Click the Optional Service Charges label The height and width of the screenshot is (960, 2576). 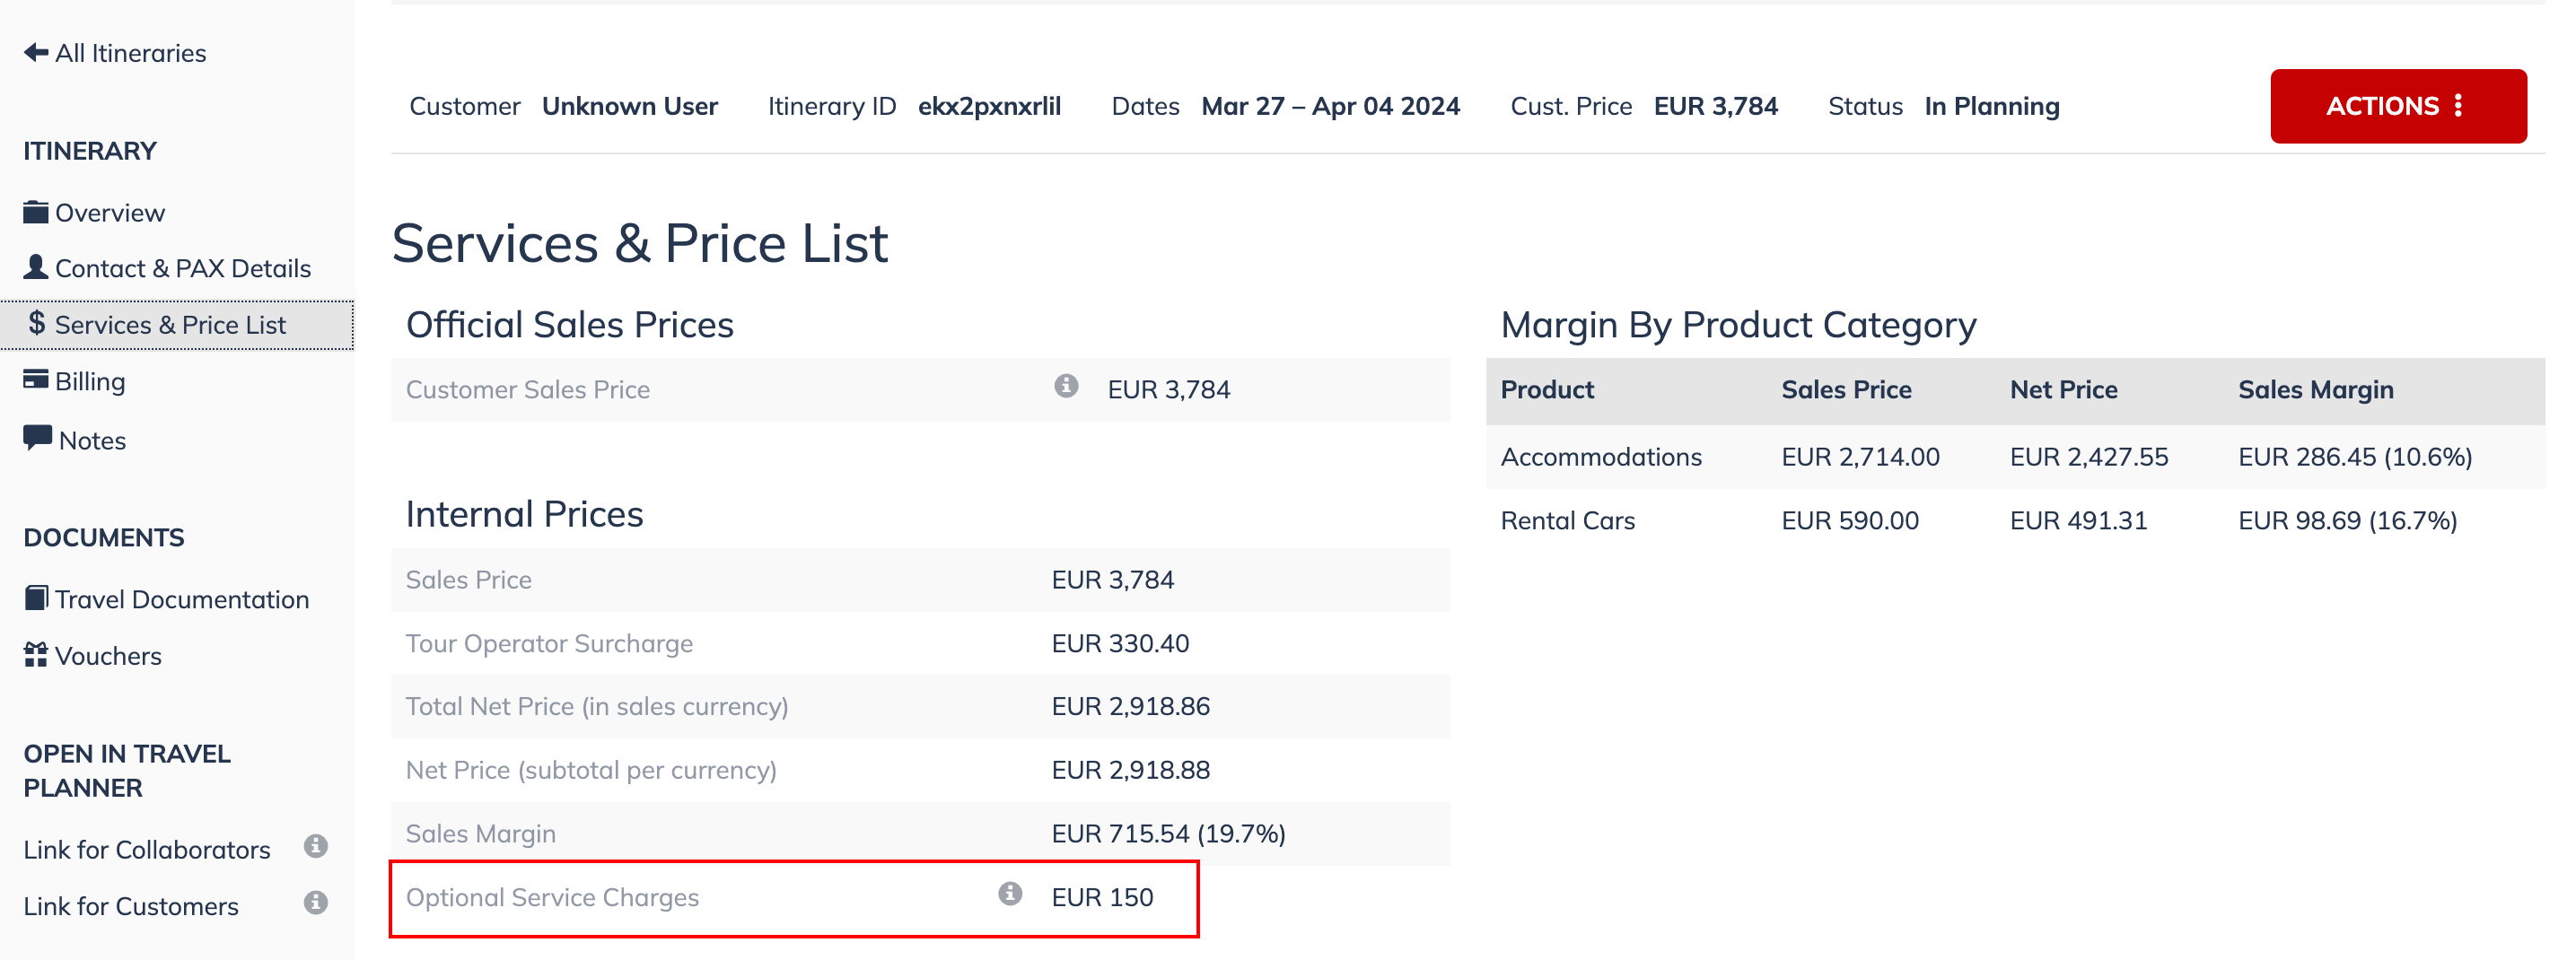(x=552, y=898)
